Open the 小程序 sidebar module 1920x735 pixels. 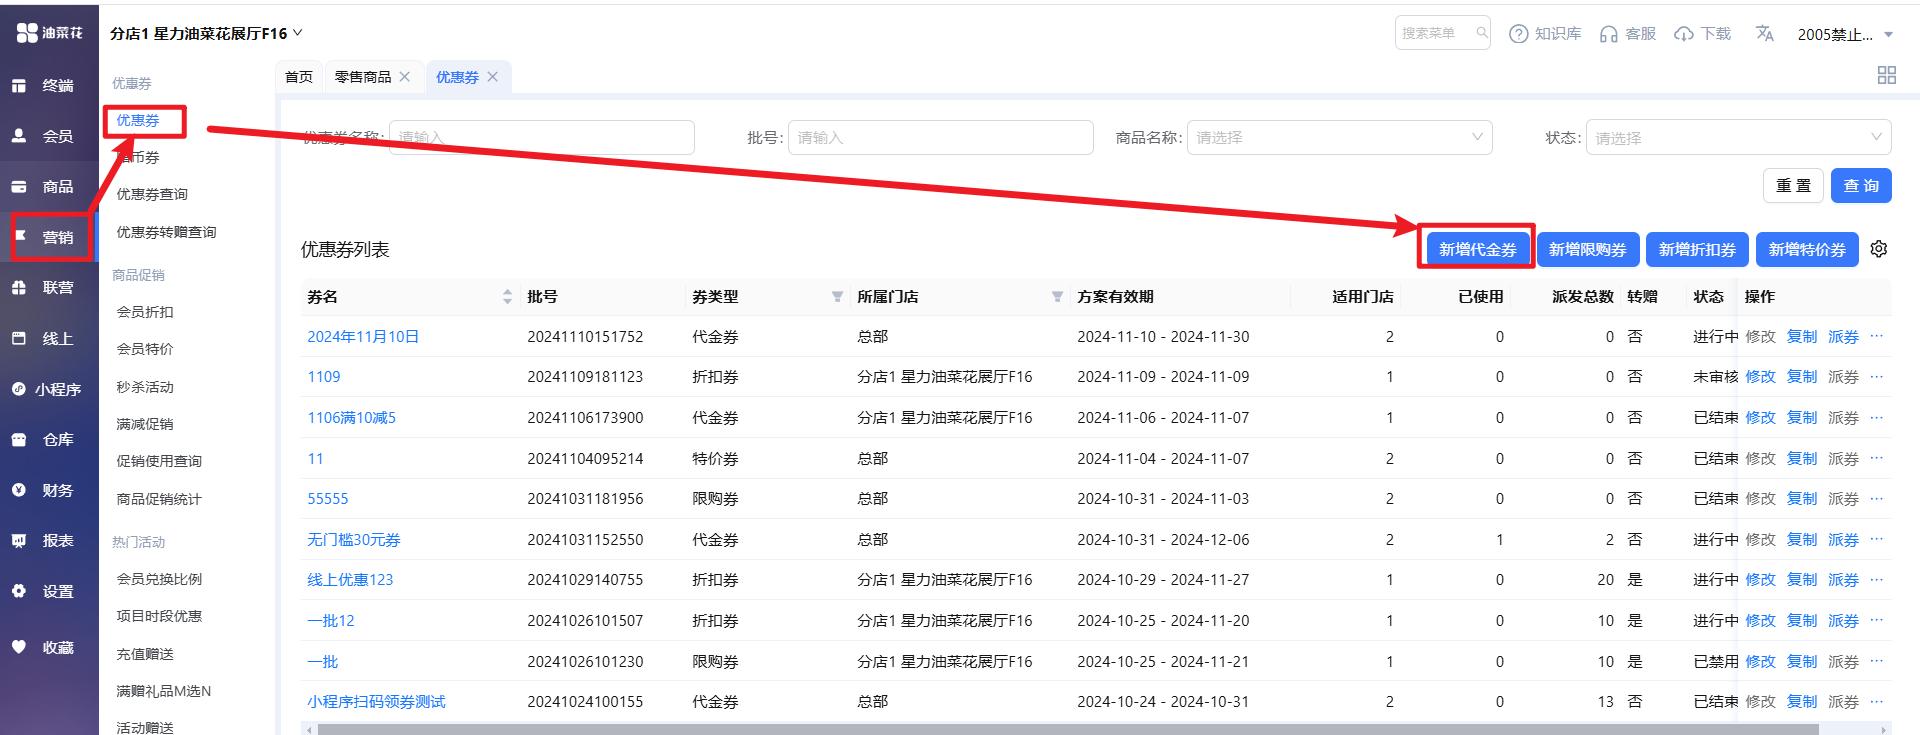point(48,389)
